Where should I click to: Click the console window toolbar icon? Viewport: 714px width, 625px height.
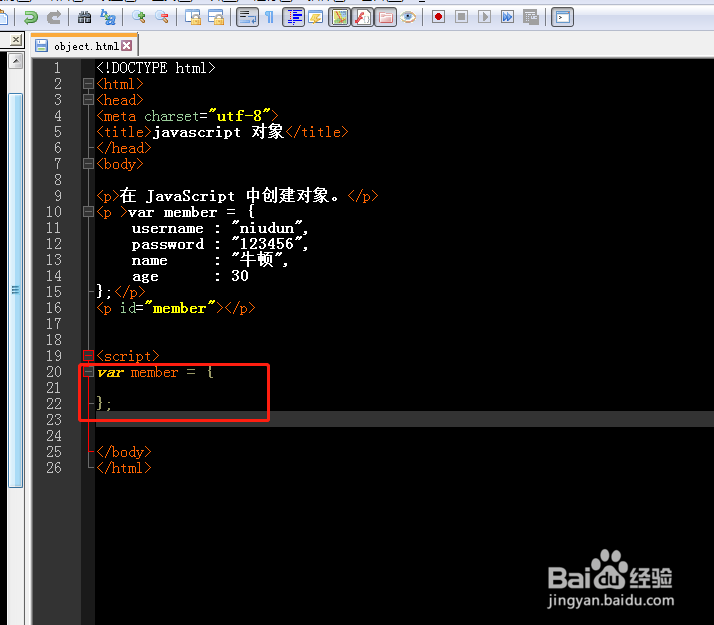[562, 17]
